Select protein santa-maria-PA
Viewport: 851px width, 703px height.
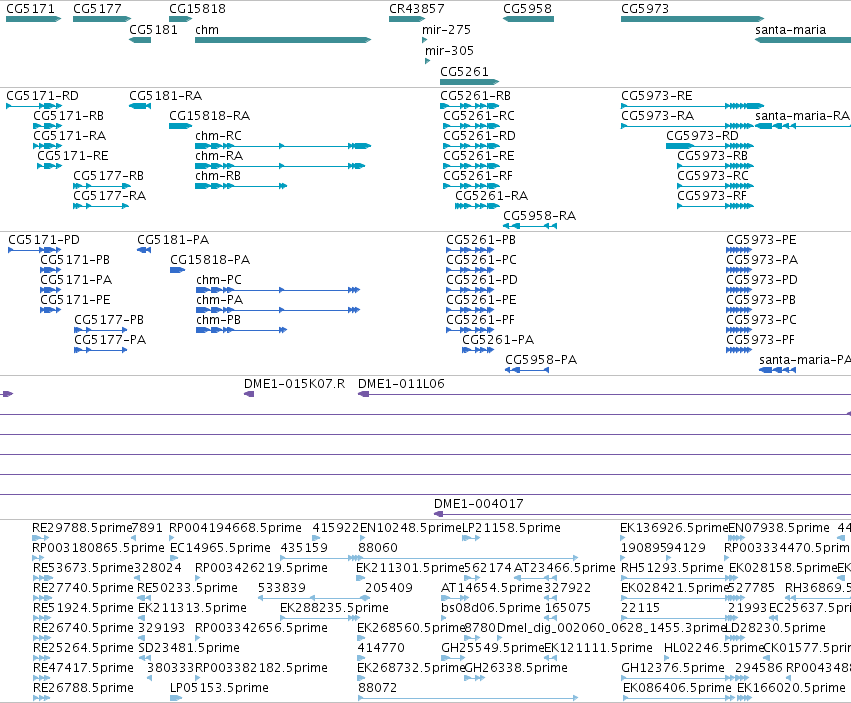coord(778,370)
